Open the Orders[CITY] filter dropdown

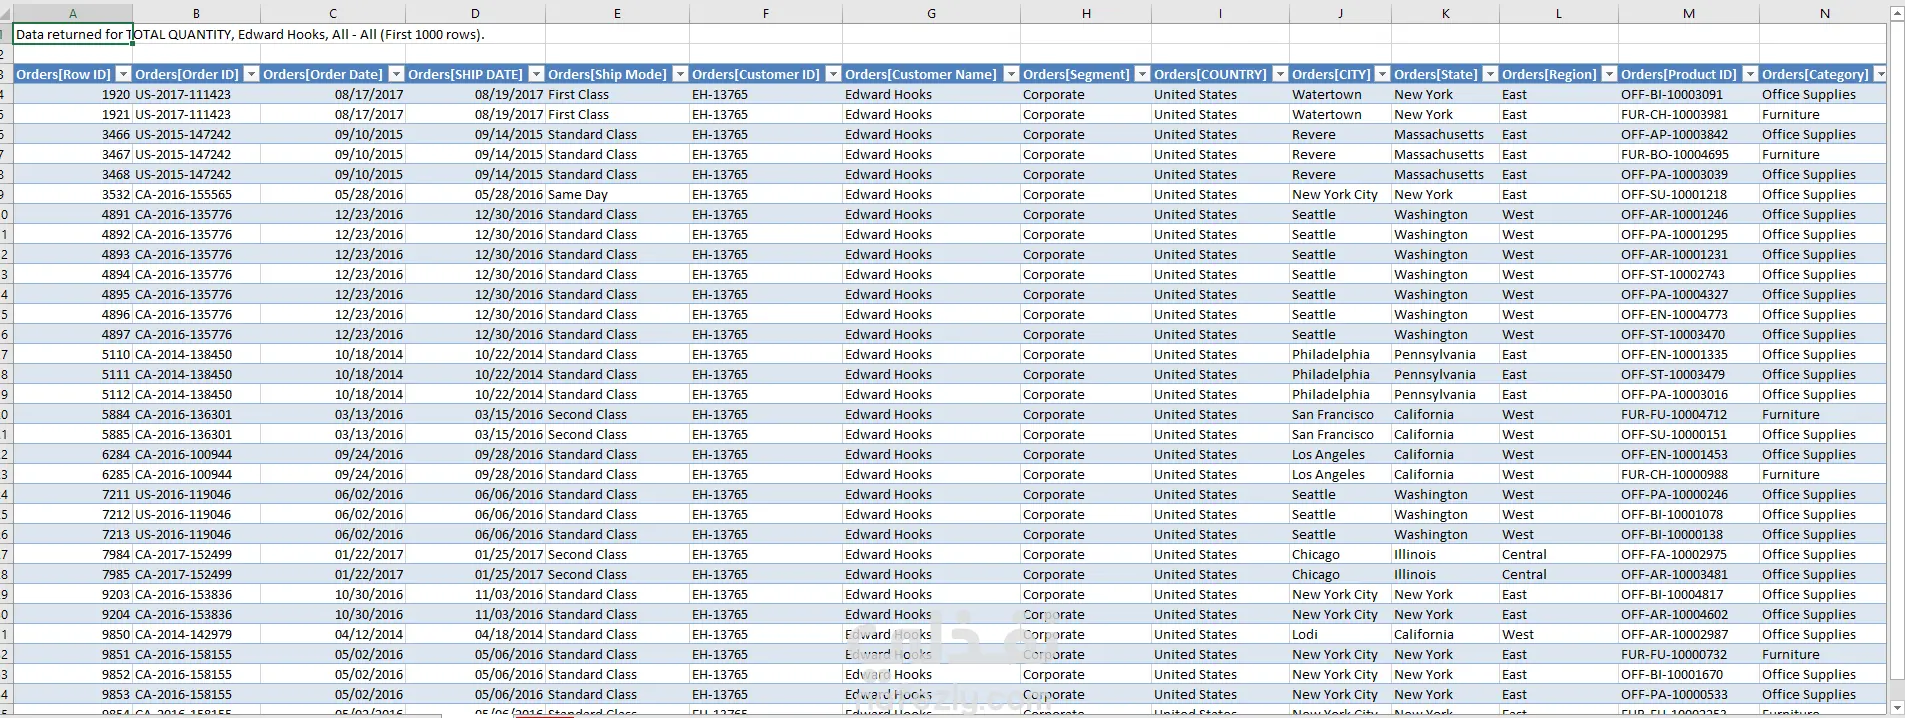(x=1382, y=74)
